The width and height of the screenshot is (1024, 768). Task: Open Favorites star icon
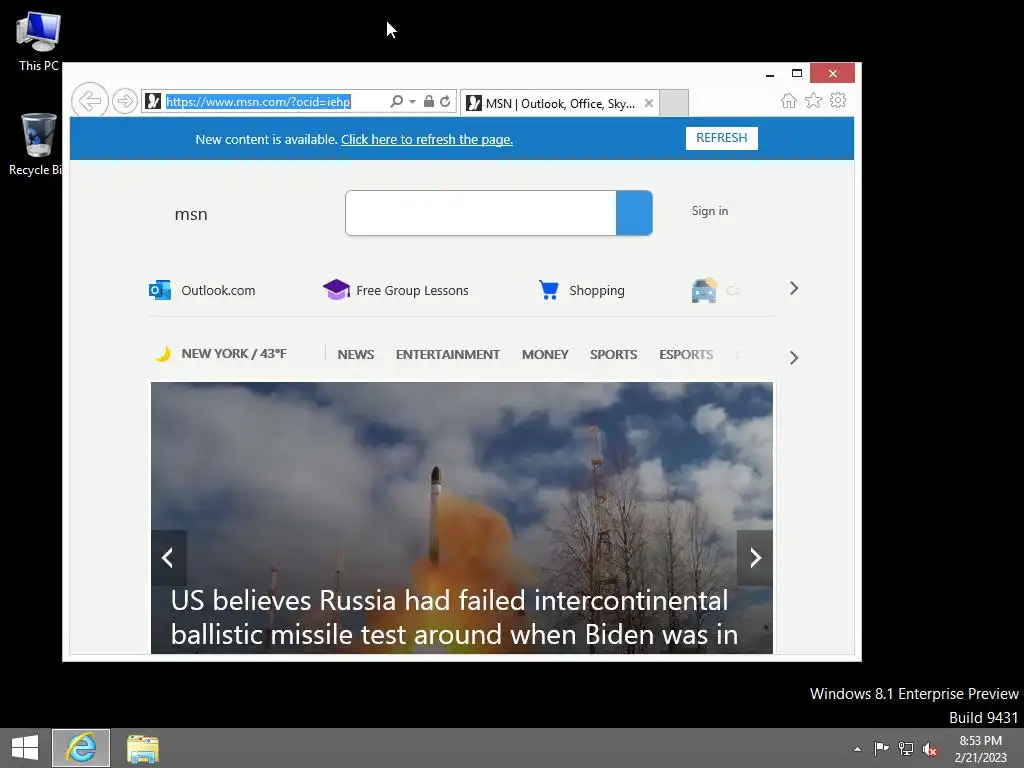[813, 101]
